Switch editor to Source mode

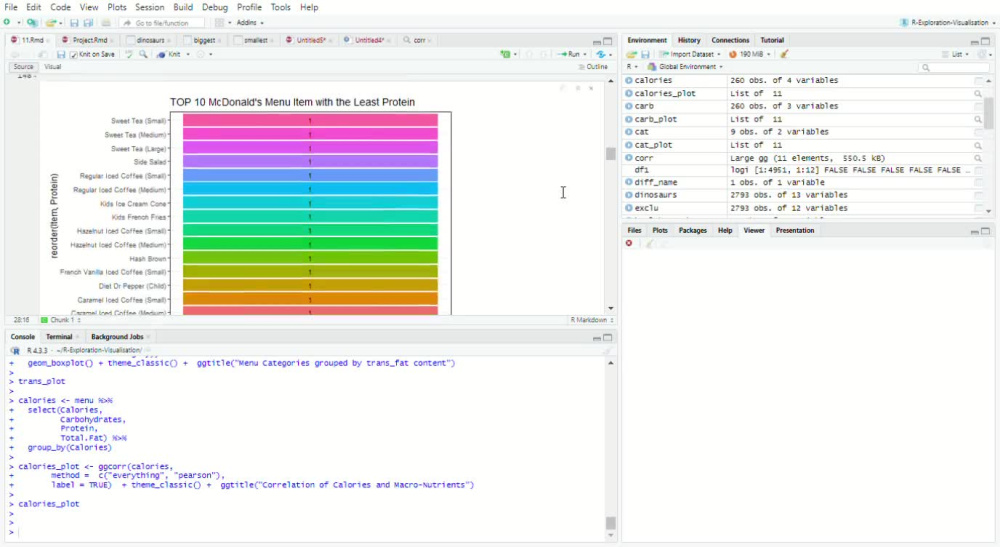[x=23, y=67]
